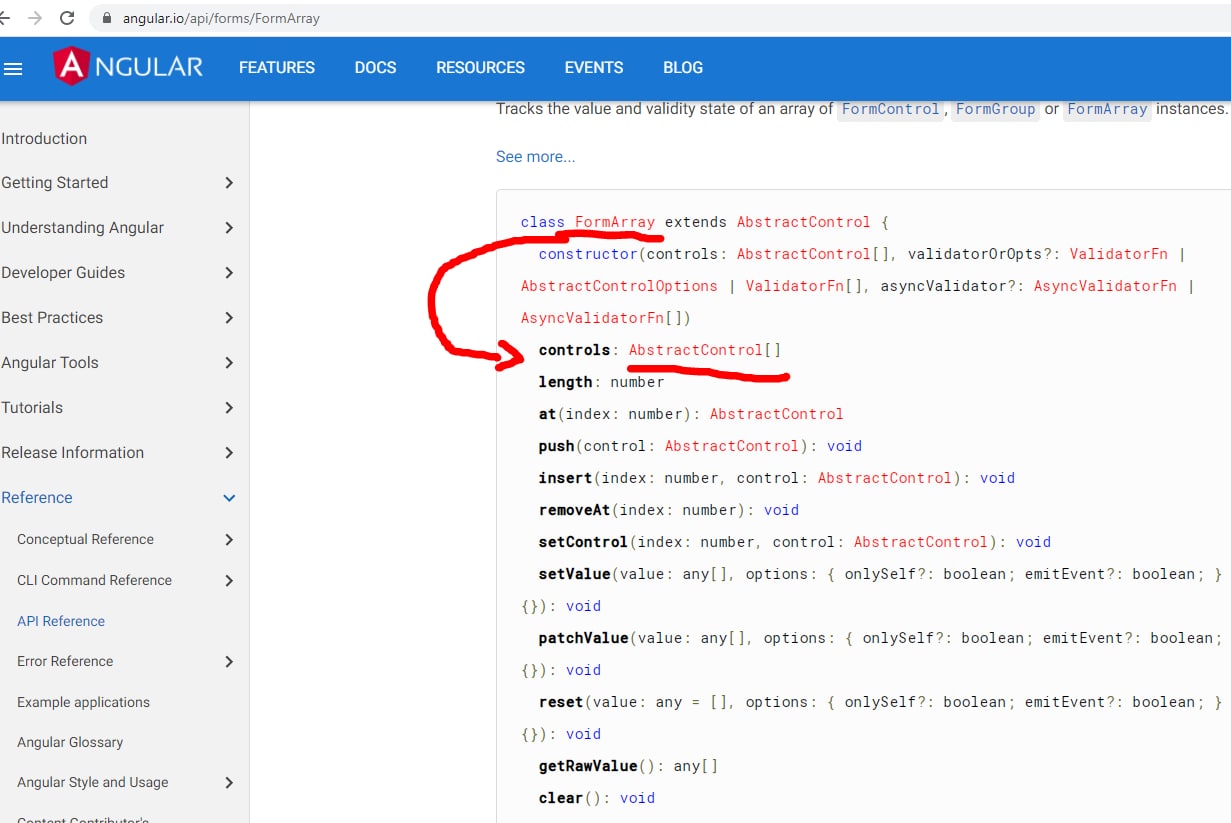Click the patchValue method name

click(583, 638)
